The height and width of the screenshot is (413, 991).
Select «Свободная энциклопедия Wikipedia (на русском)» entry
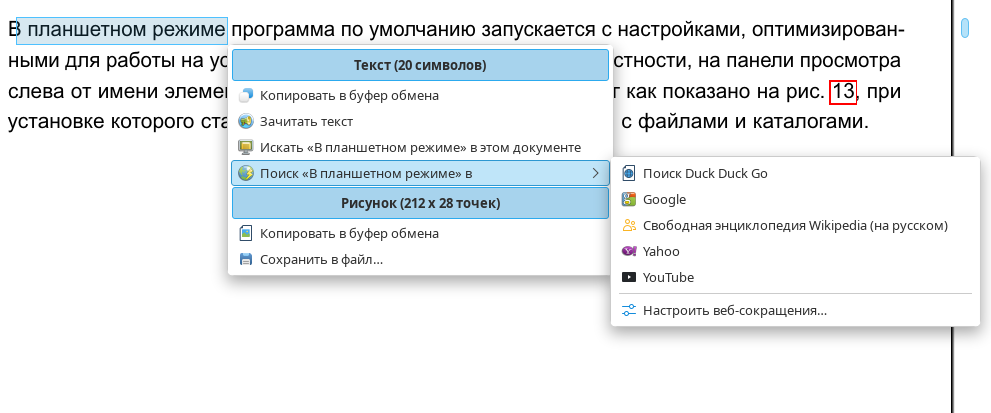[x=795, y=225]
